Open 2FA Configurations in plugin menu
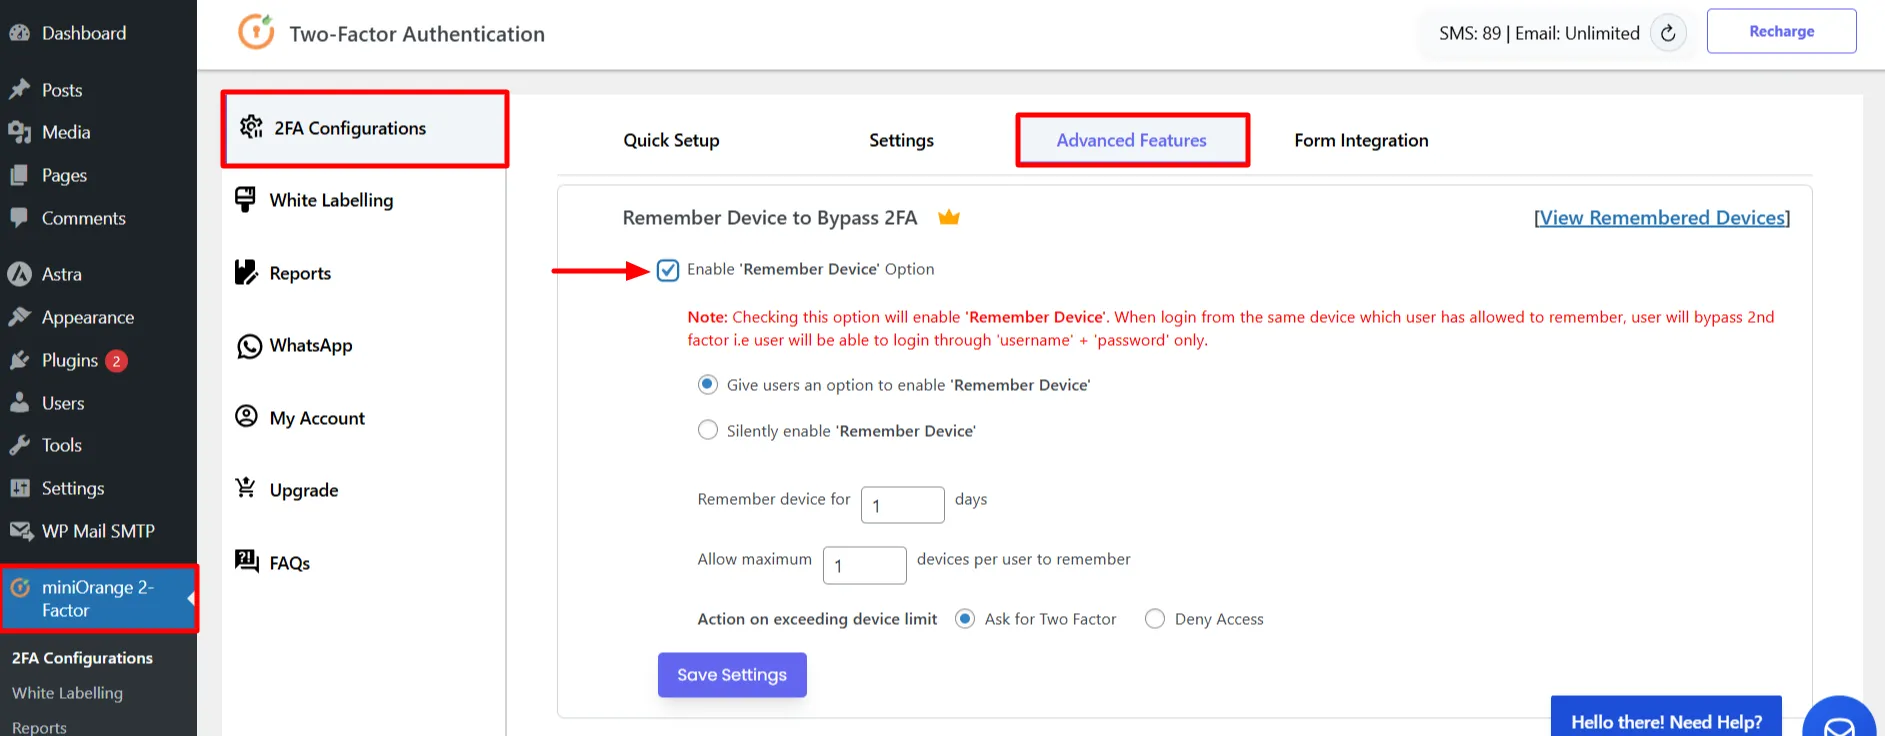 pyautogui.click(x=365, y=128)
